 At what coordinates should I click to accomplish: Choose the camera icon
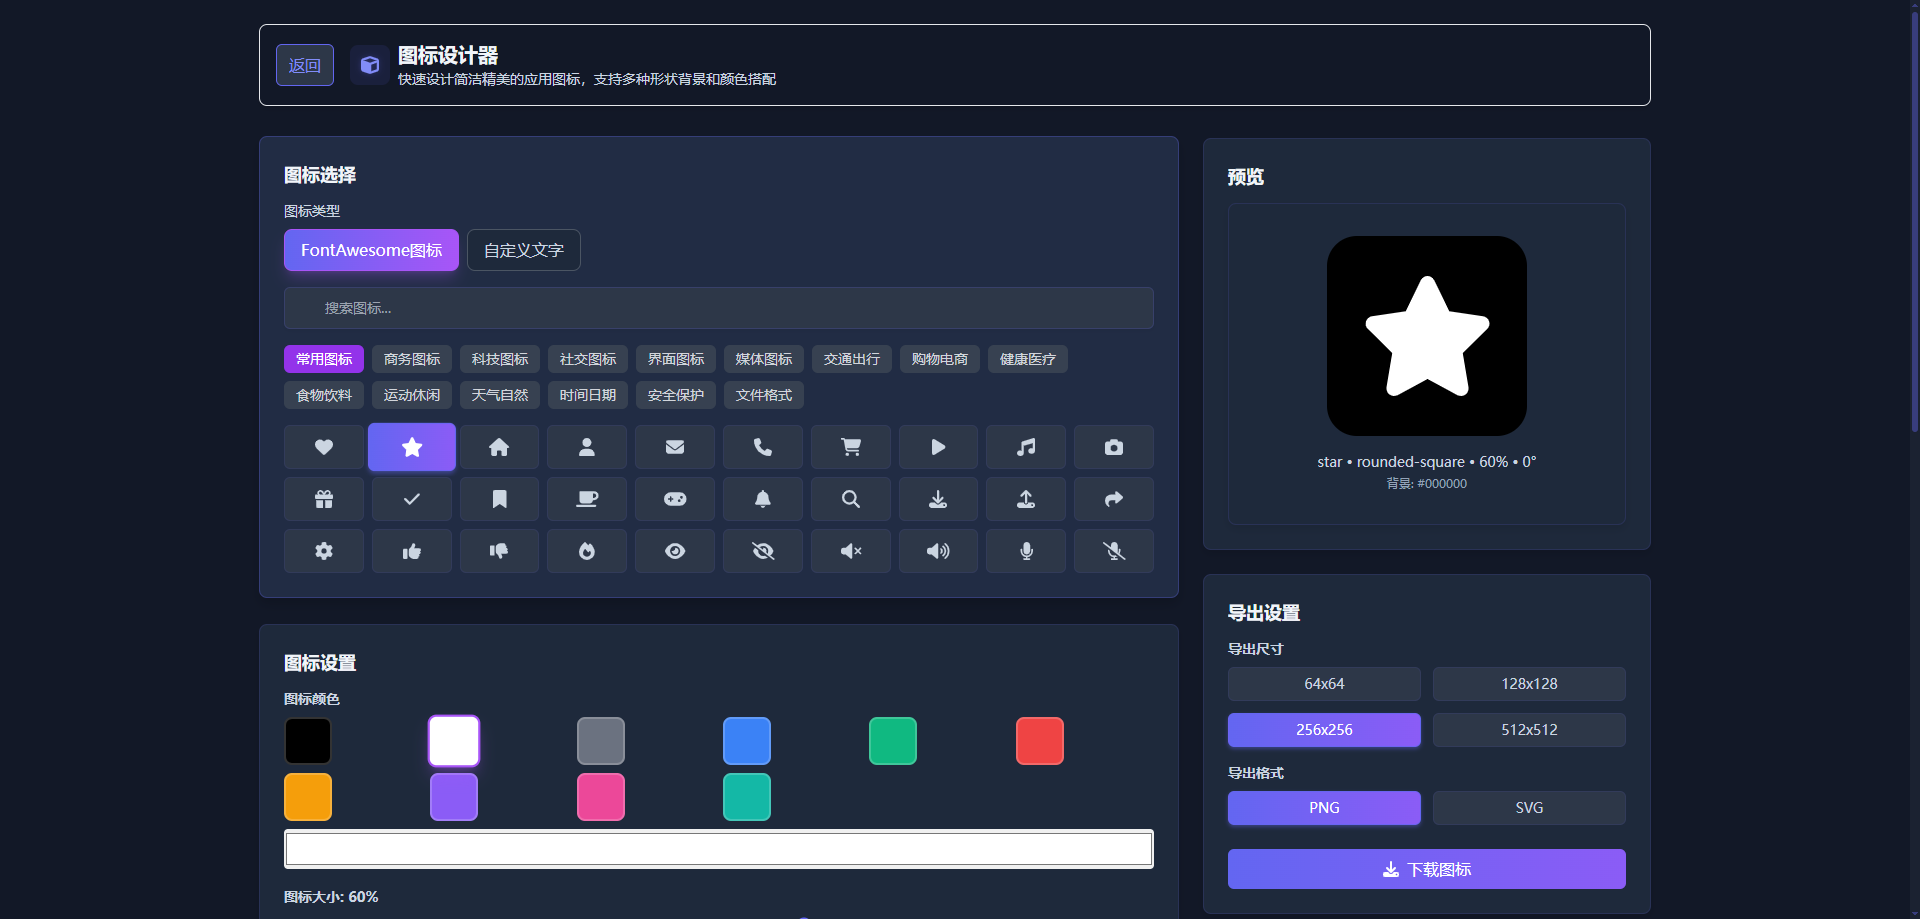pos(1114,447)
